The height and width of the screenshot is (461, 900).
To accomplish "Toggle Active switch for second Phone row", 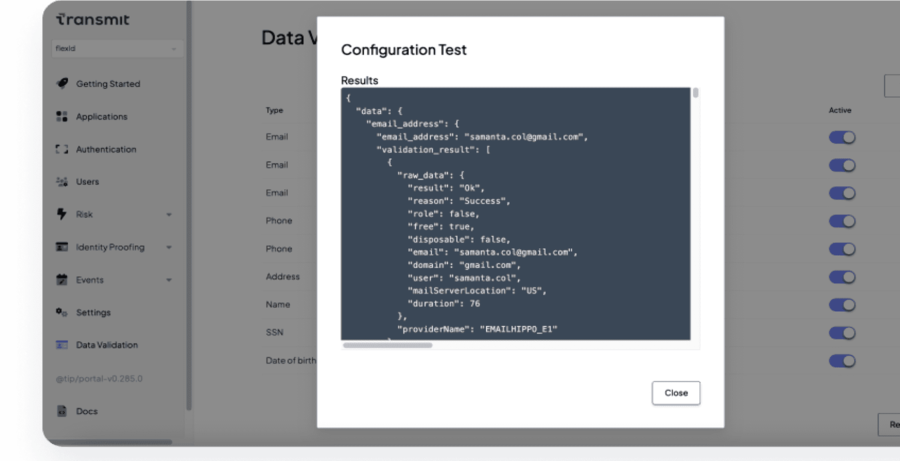I will [x=842, y=249].
